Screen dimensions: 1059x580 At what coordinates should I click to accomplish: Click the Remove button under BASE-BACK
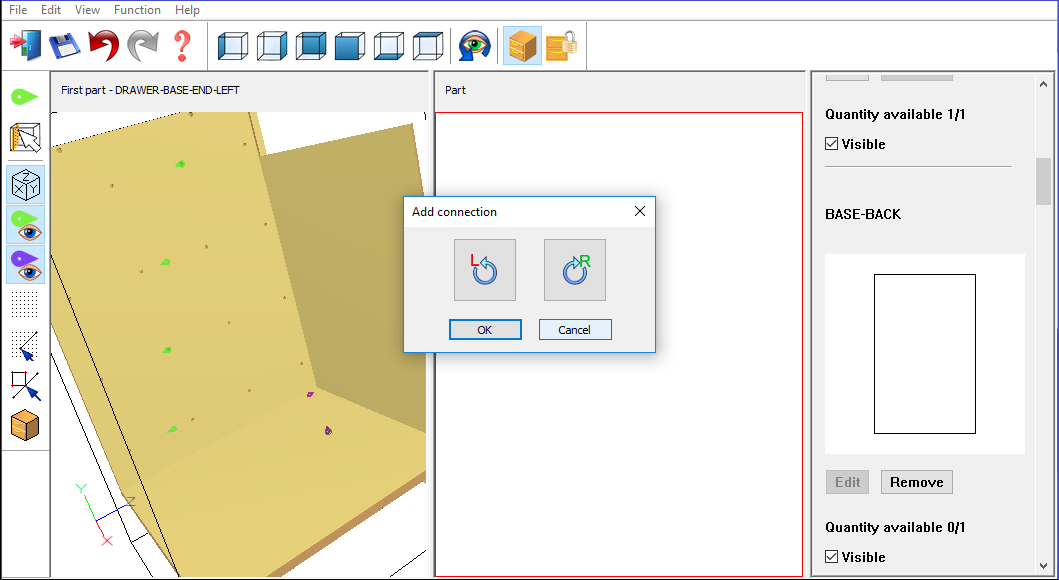[916, 482]
